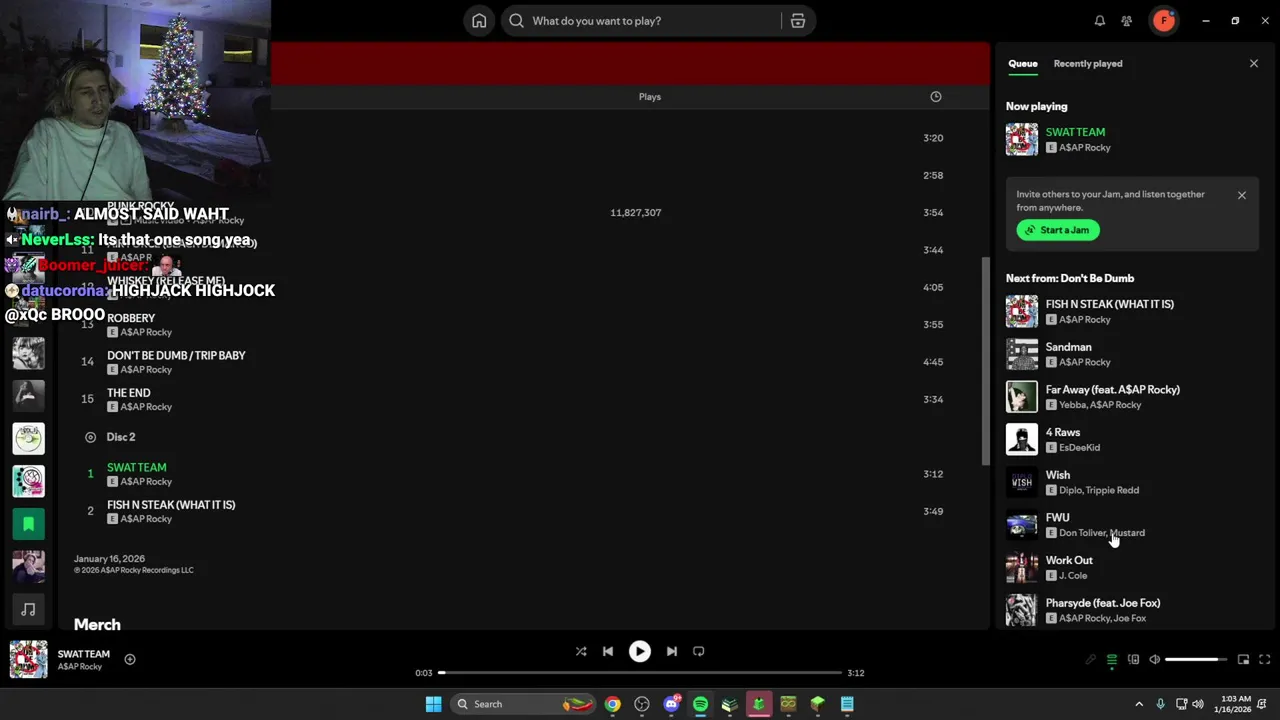Open the green bookmark Your Episodes sidebar item

[28, 524]
